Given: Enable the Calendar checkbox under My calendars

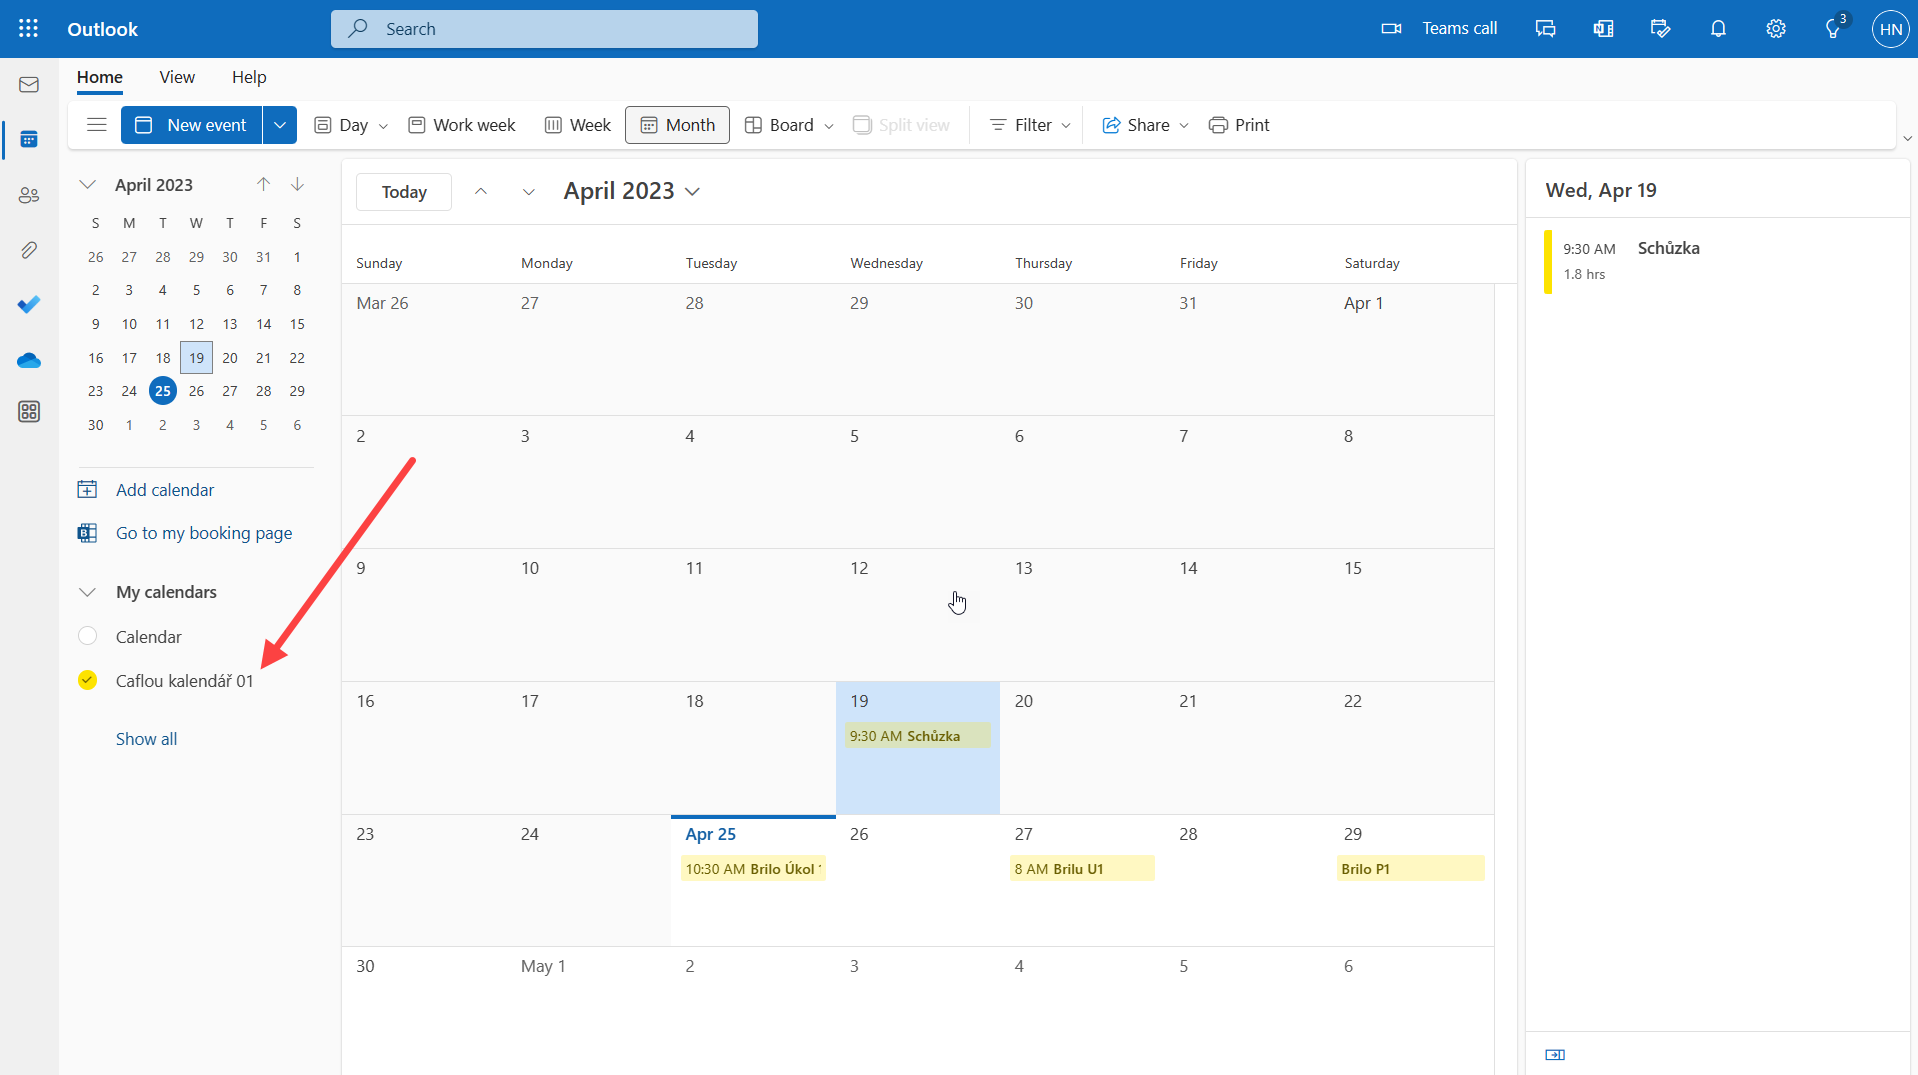Looking at the screenshot, I should pos(88,636).
